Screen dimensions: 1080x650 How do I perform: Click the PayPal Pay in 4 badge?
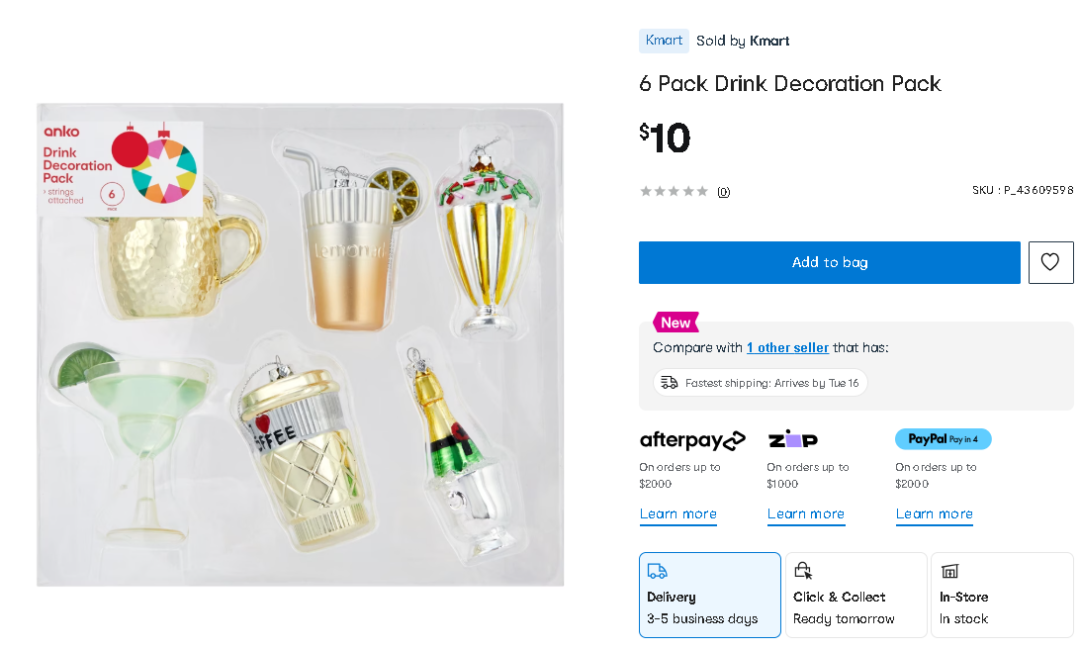pos(943,439)
